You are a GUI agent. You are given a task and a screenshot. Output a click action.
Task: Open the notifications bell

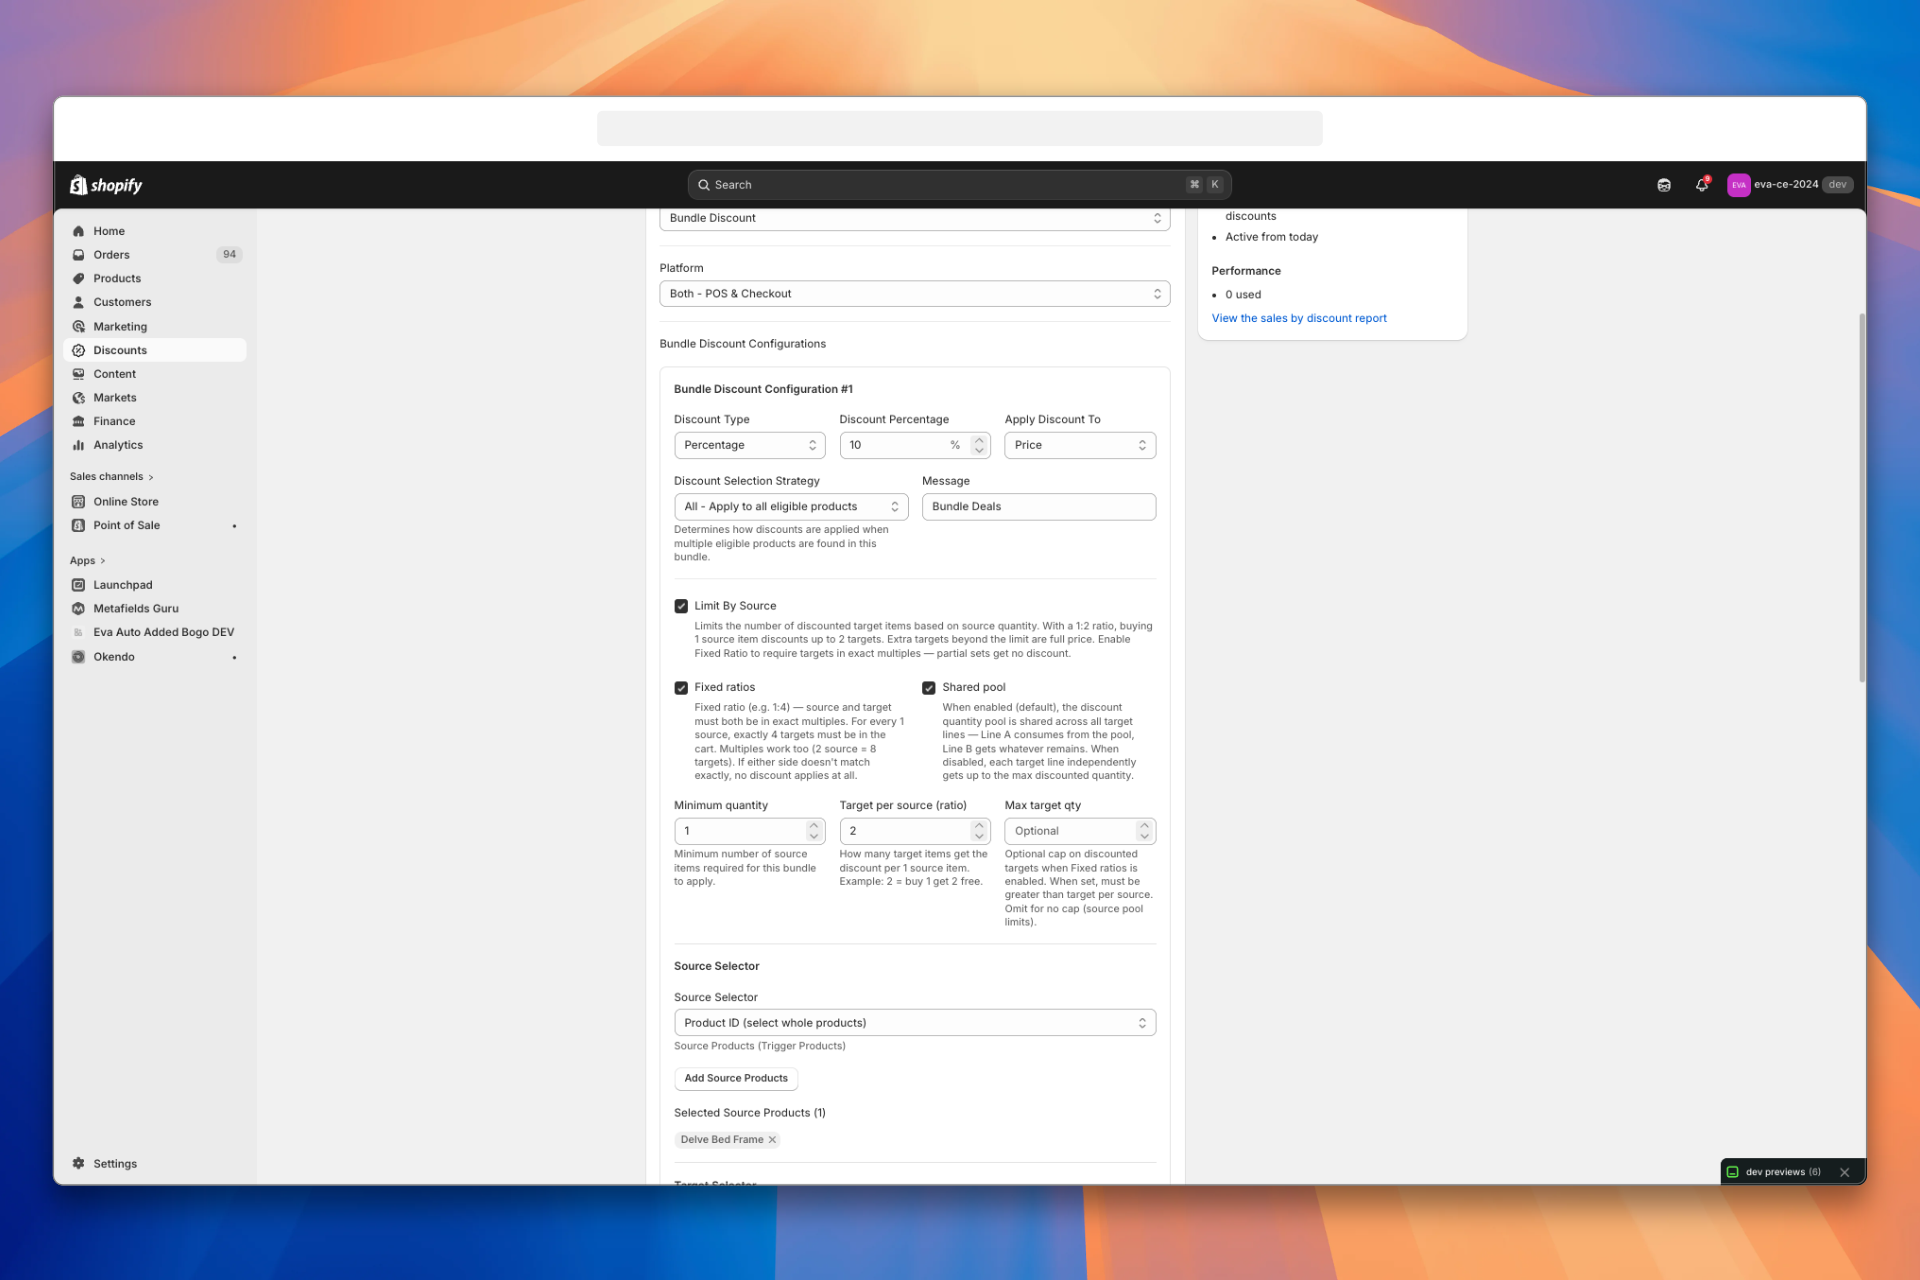1701,184
